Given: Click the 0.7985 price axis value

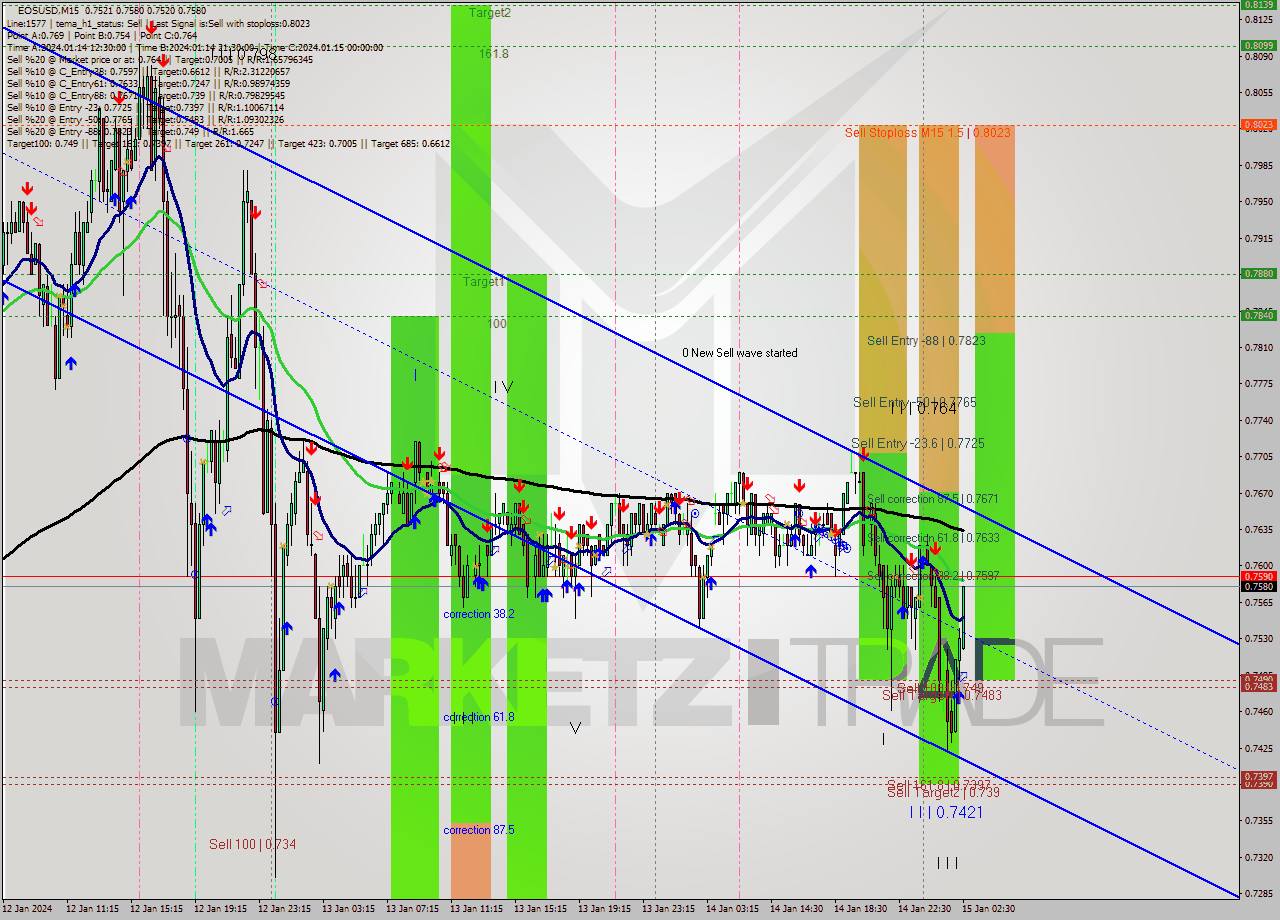Looking at the screenshot, I should 1259,166.
